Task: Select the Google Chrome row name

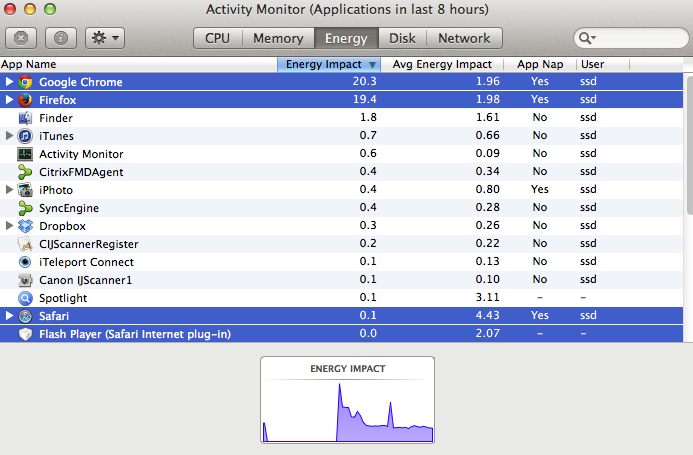Action: tap(80, 82)
